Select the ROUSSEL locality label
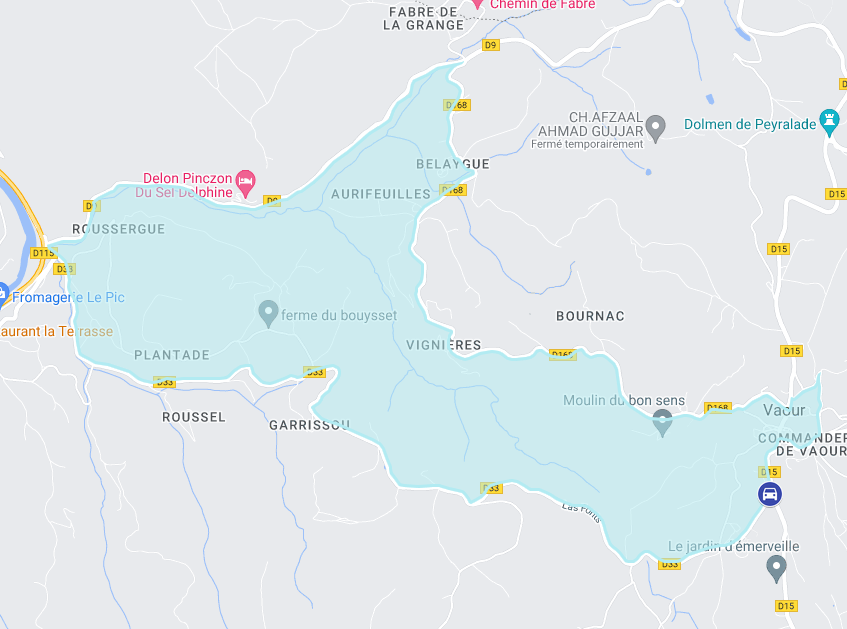This screenshot has width=847, height=629. pyautogui.click(x=194, y=417)
